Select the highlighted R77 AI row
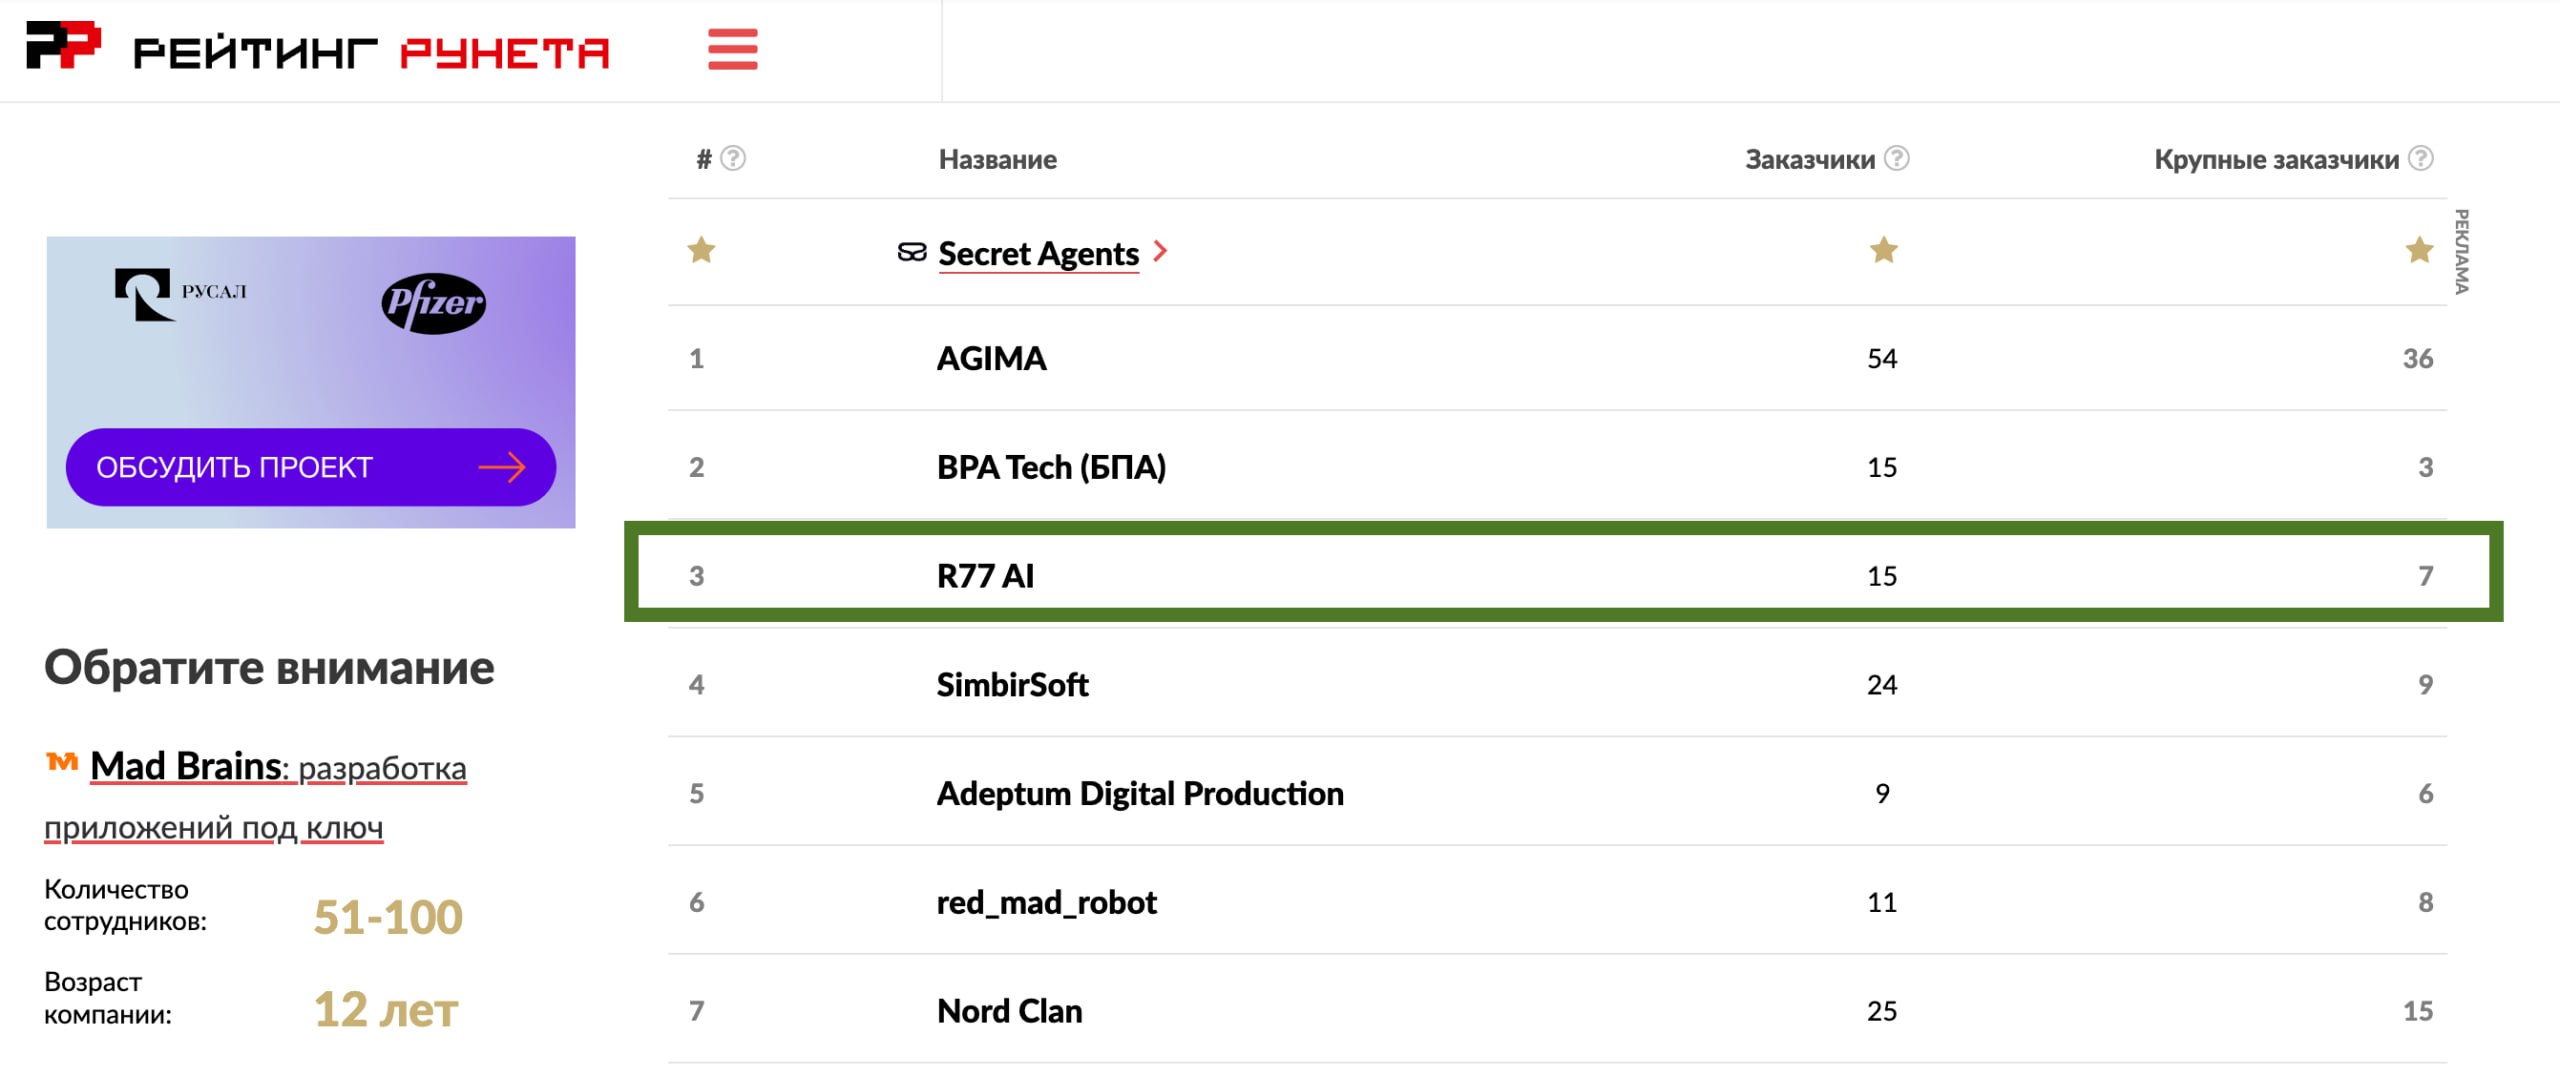Viewport: 2560px width, 1076px height. point(1564,573)
